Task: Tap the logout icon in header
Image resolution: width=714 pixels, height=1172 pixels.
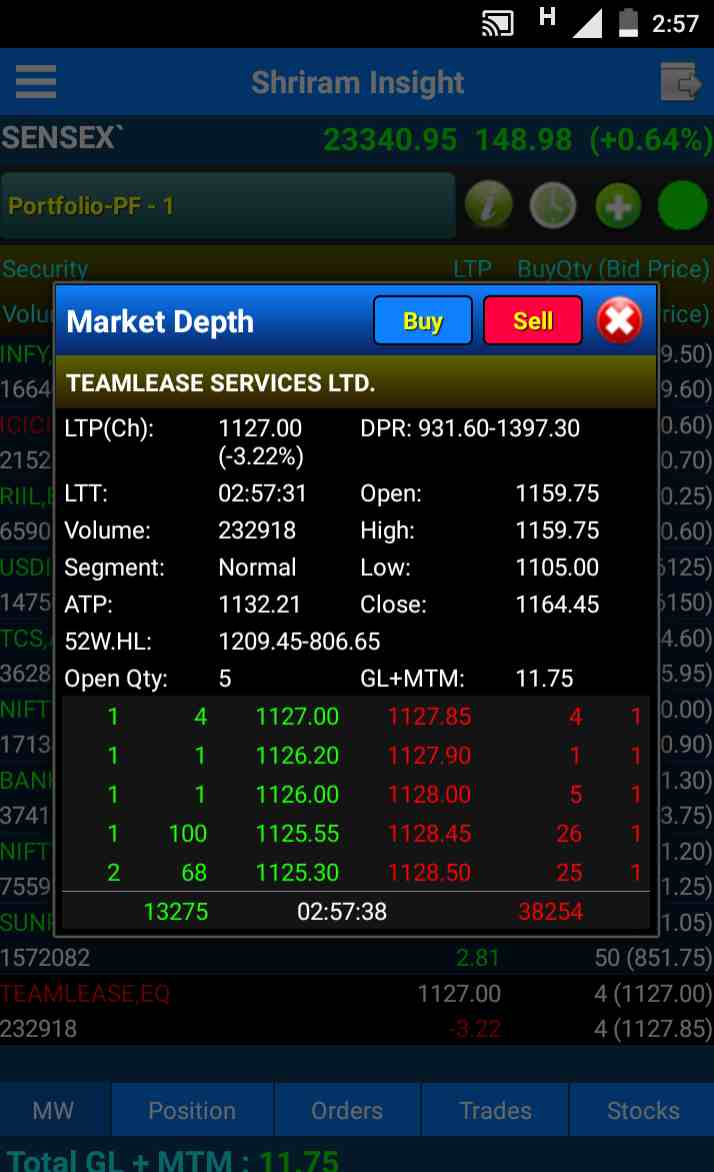Action: point(681,82)
